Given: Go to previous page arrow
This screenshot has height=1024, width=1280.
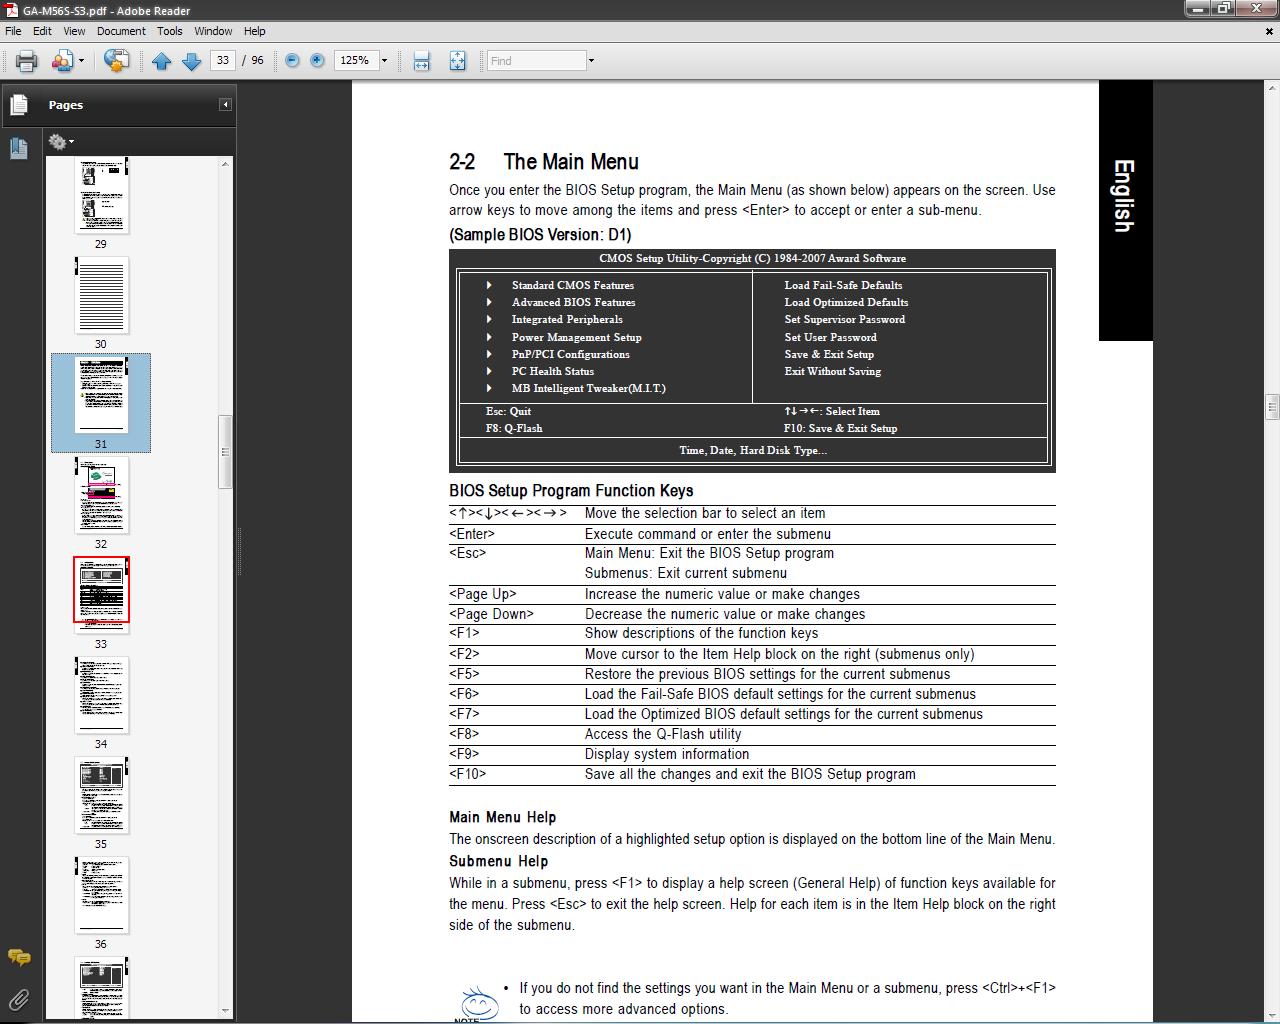Looking at the screenshot, I should pos(162,61).
